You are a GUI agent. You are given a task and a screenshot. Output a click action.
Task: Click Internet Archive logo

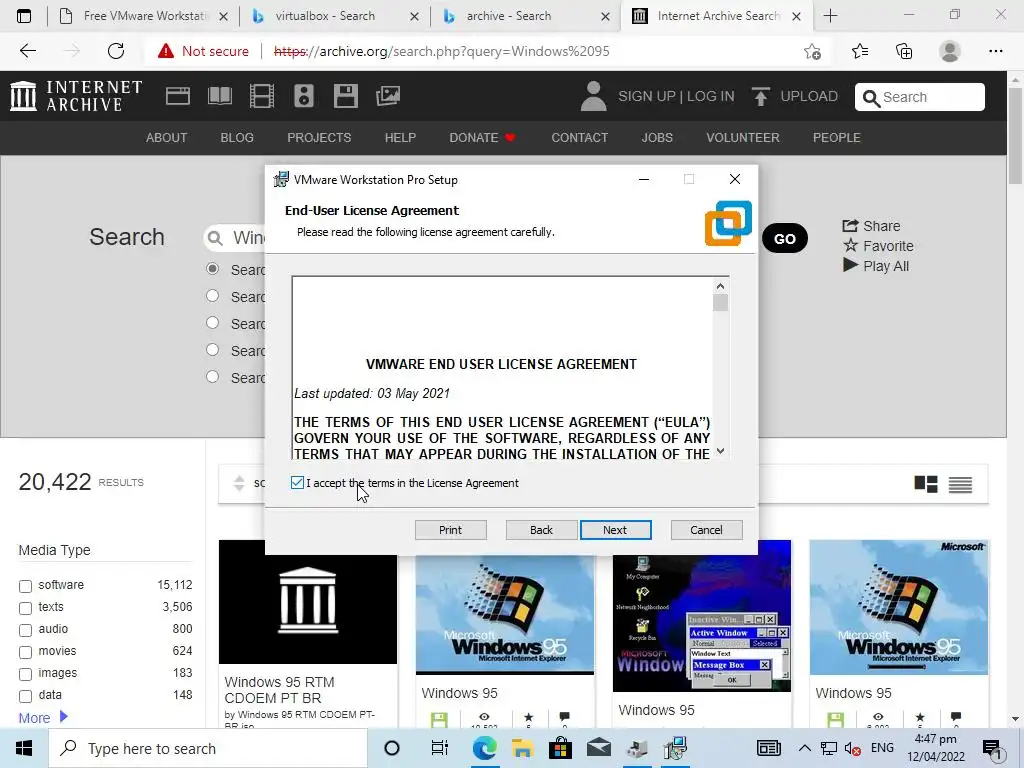pos(76,96)
